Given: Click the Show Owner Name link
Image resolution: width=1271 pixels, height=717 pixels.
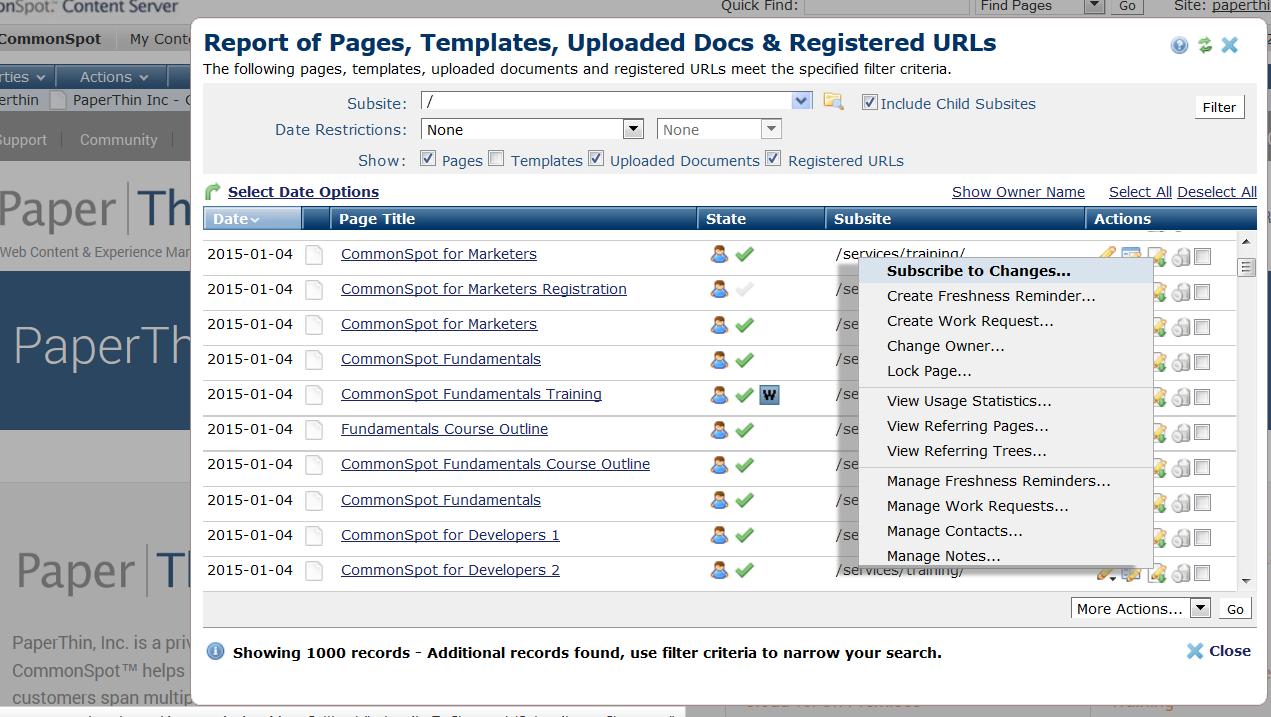Looking at the screenshot, I should (x=1018, y=192).
